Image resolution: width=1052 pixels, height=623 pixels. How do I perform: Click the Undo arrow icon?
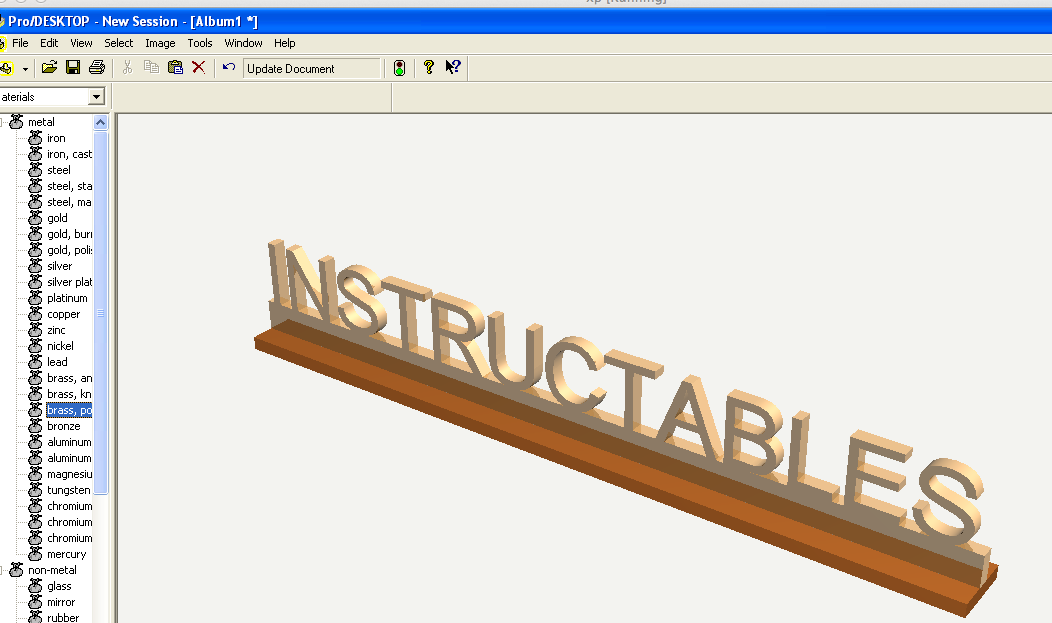point(229,67)
